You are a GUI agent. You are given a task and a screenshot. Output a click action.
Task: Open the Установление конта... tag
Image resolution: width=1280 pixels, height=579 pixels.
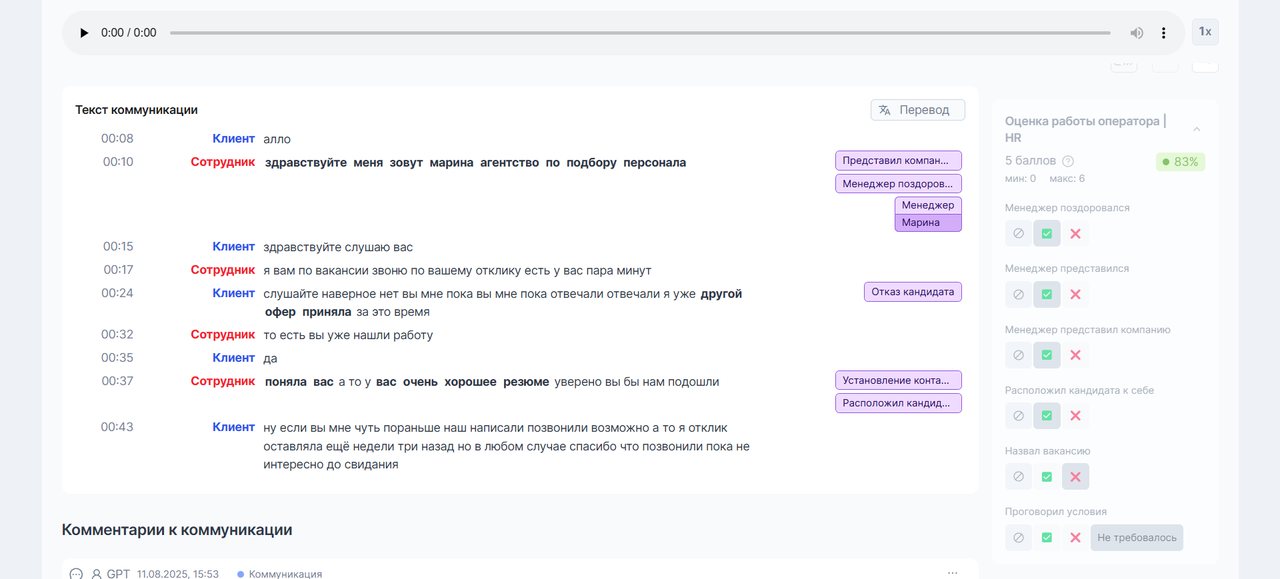898,380
